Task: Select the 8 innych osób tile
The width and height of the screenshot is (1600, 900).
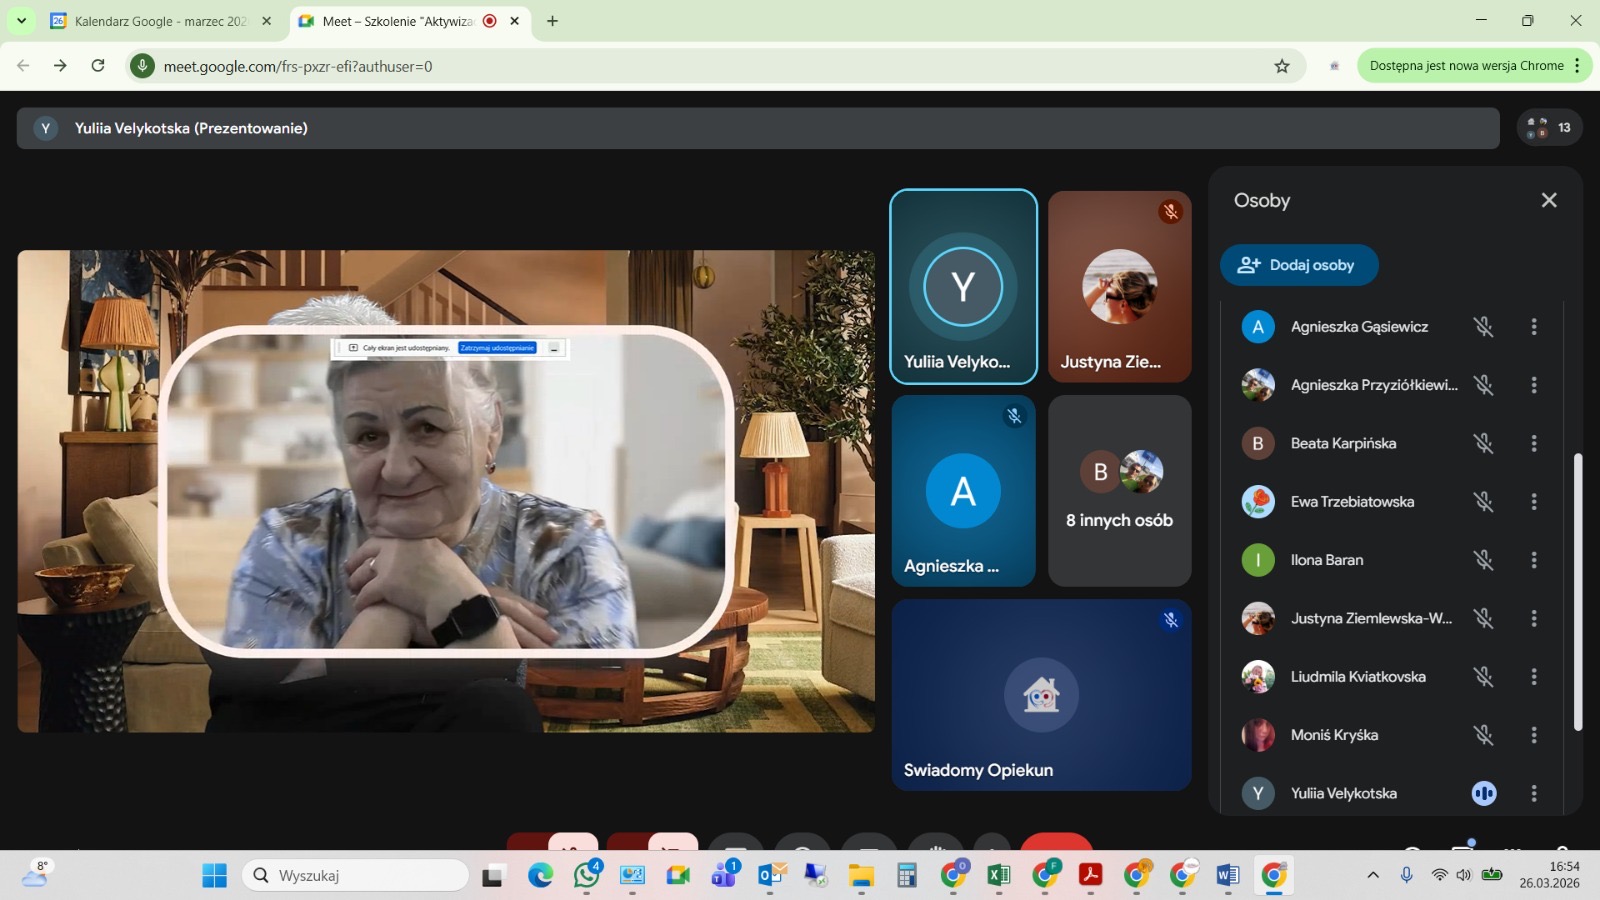Action: pos(1119,490)
